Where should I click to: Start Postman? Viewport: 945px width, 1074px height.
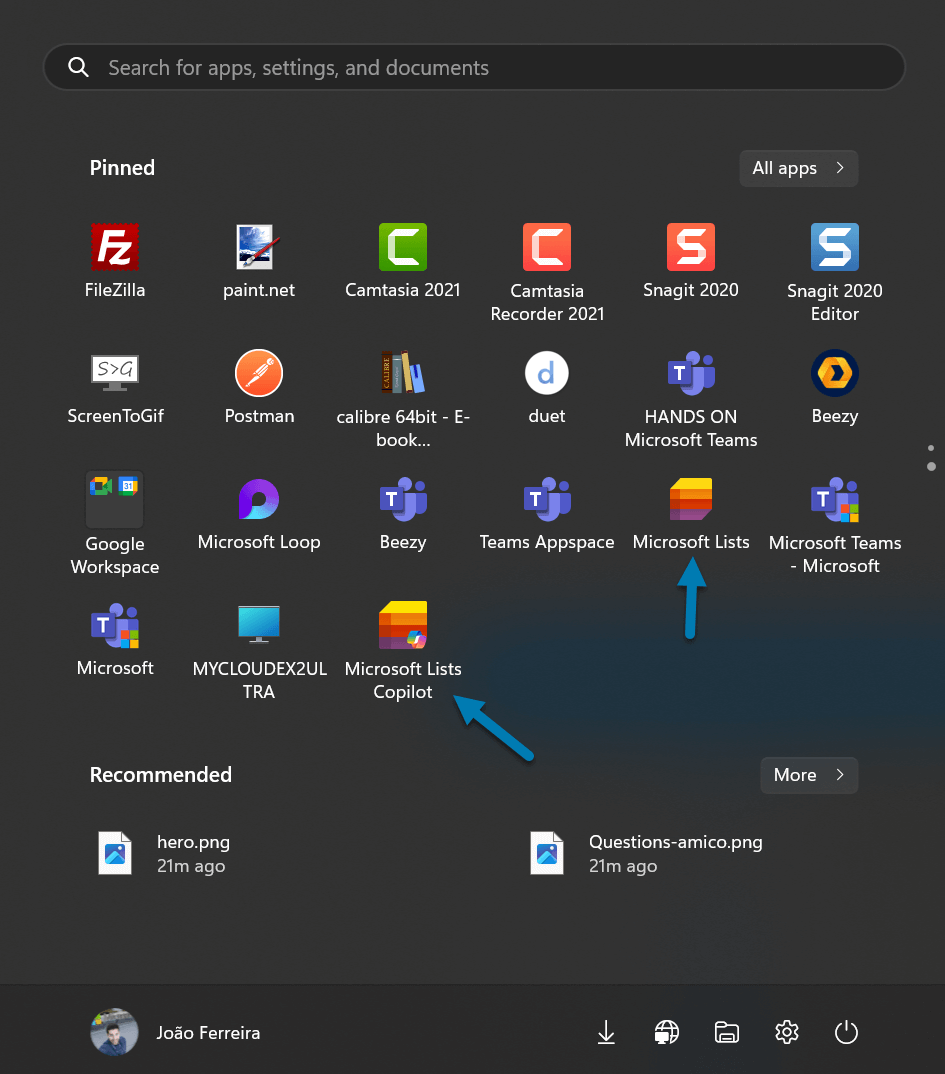point(258,385)
